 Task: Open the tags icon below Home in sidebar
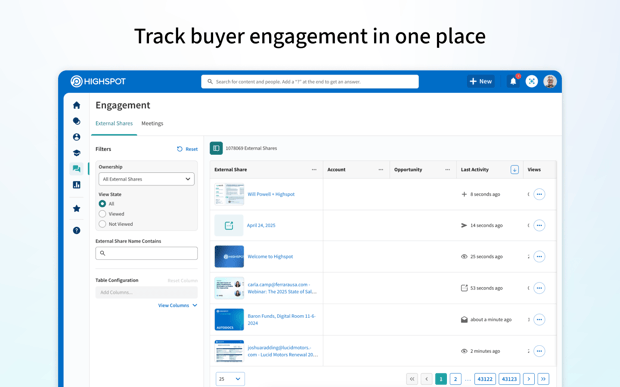(x=77, y=121)
